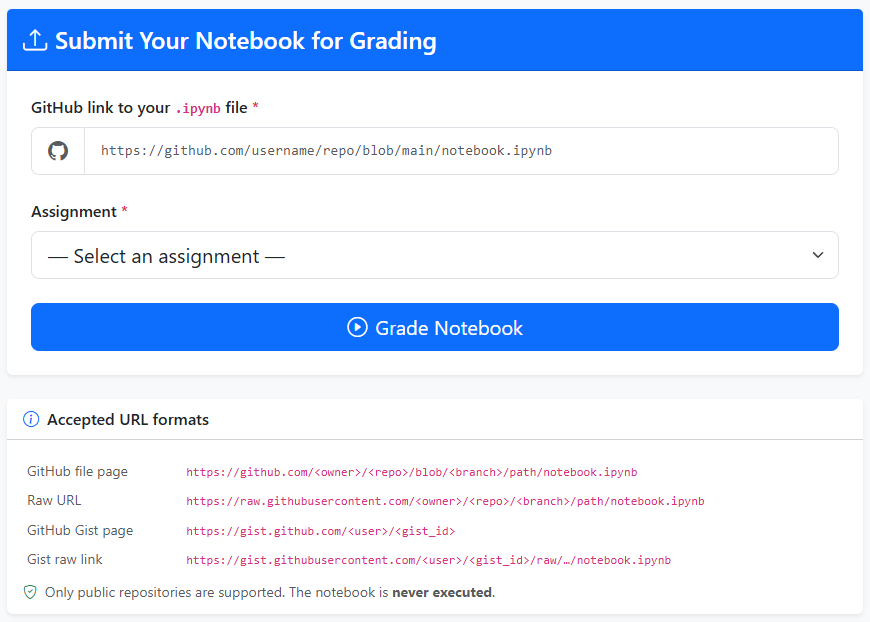Click the upload icon in the page header
870x622 pixels.
35,41
